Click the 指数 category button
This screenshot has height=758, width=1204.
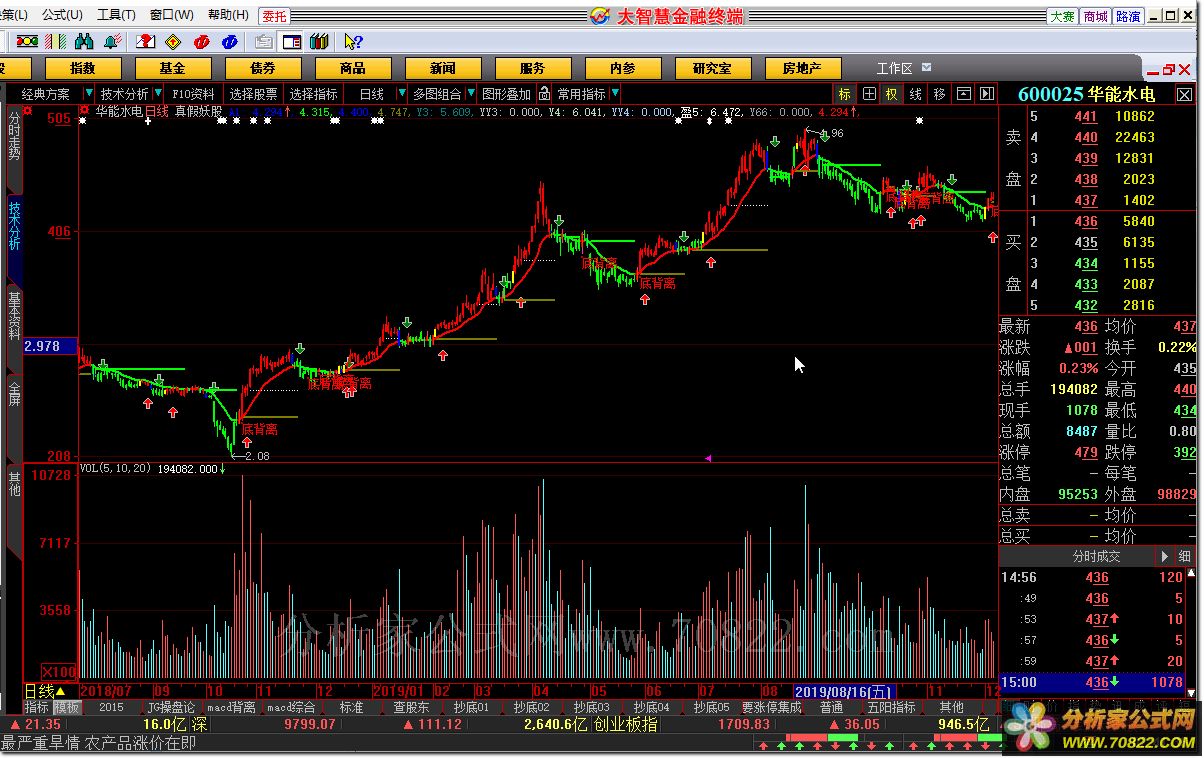click(83, 68)
